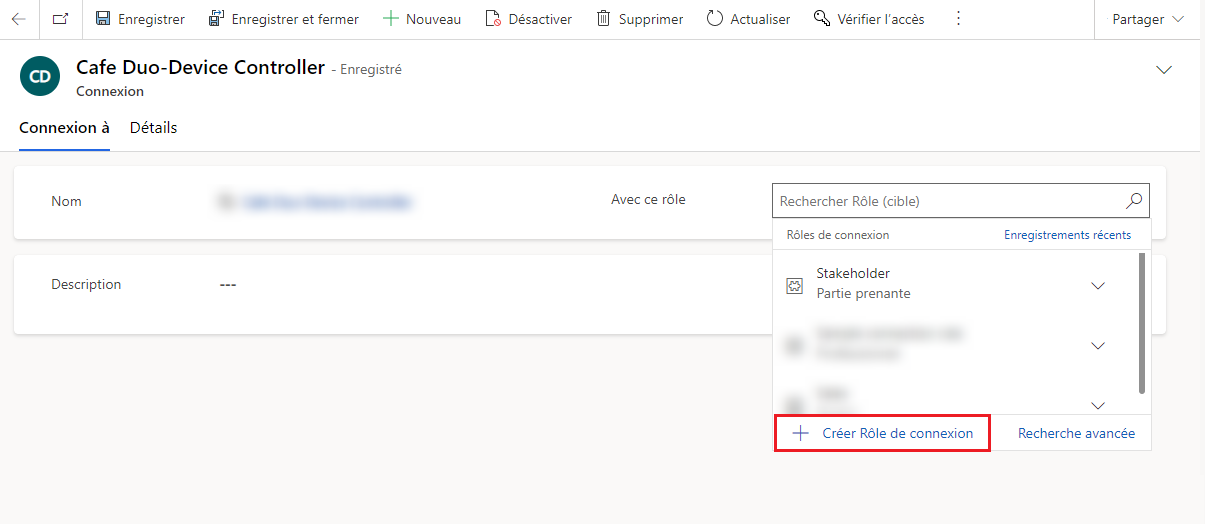
Task: Open the Partager dropdown
Action: pos(1148,19)
